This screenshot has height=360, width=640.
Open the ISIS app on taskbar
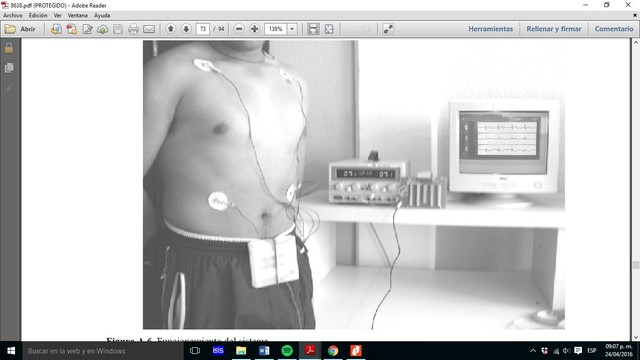218,351
